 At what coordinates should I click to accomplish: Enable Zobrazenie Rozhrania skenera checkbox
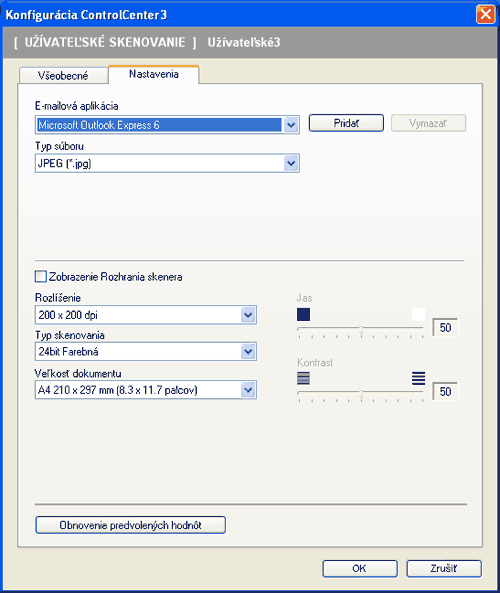(x=40, y=276)
